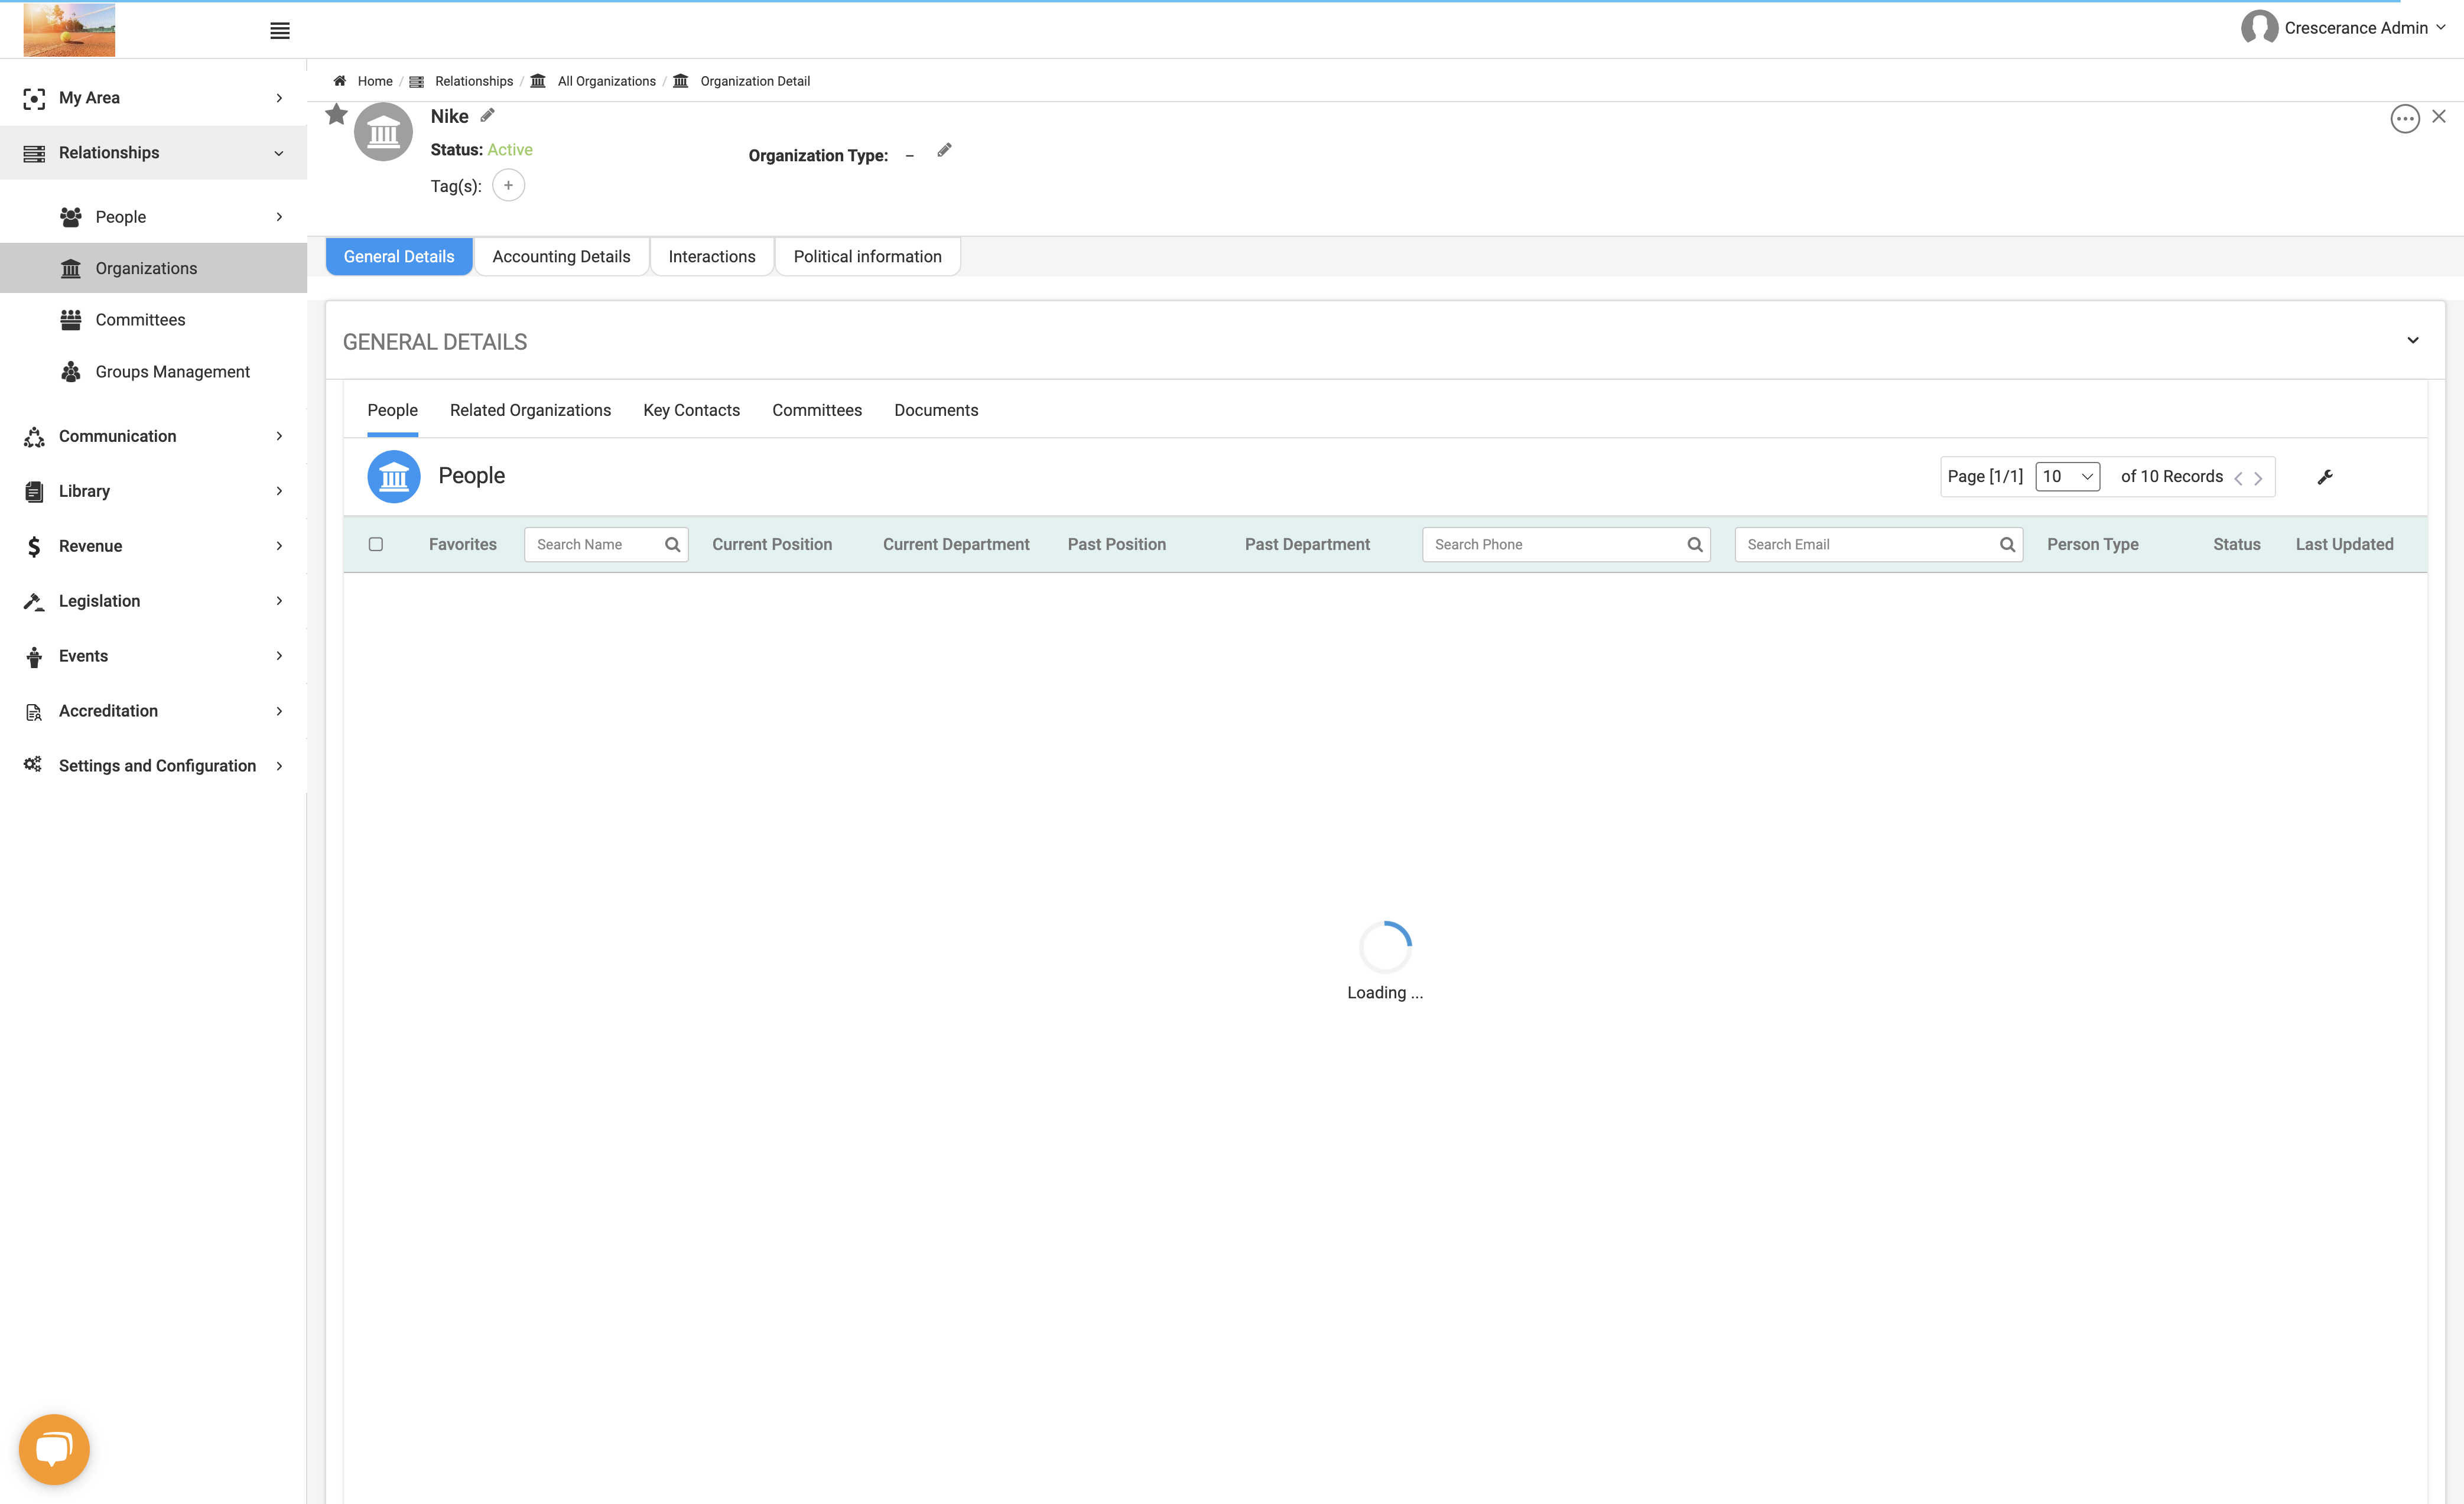Open the more options ellipsis icon
2464x1504 pixels.
coord(2404,118)
